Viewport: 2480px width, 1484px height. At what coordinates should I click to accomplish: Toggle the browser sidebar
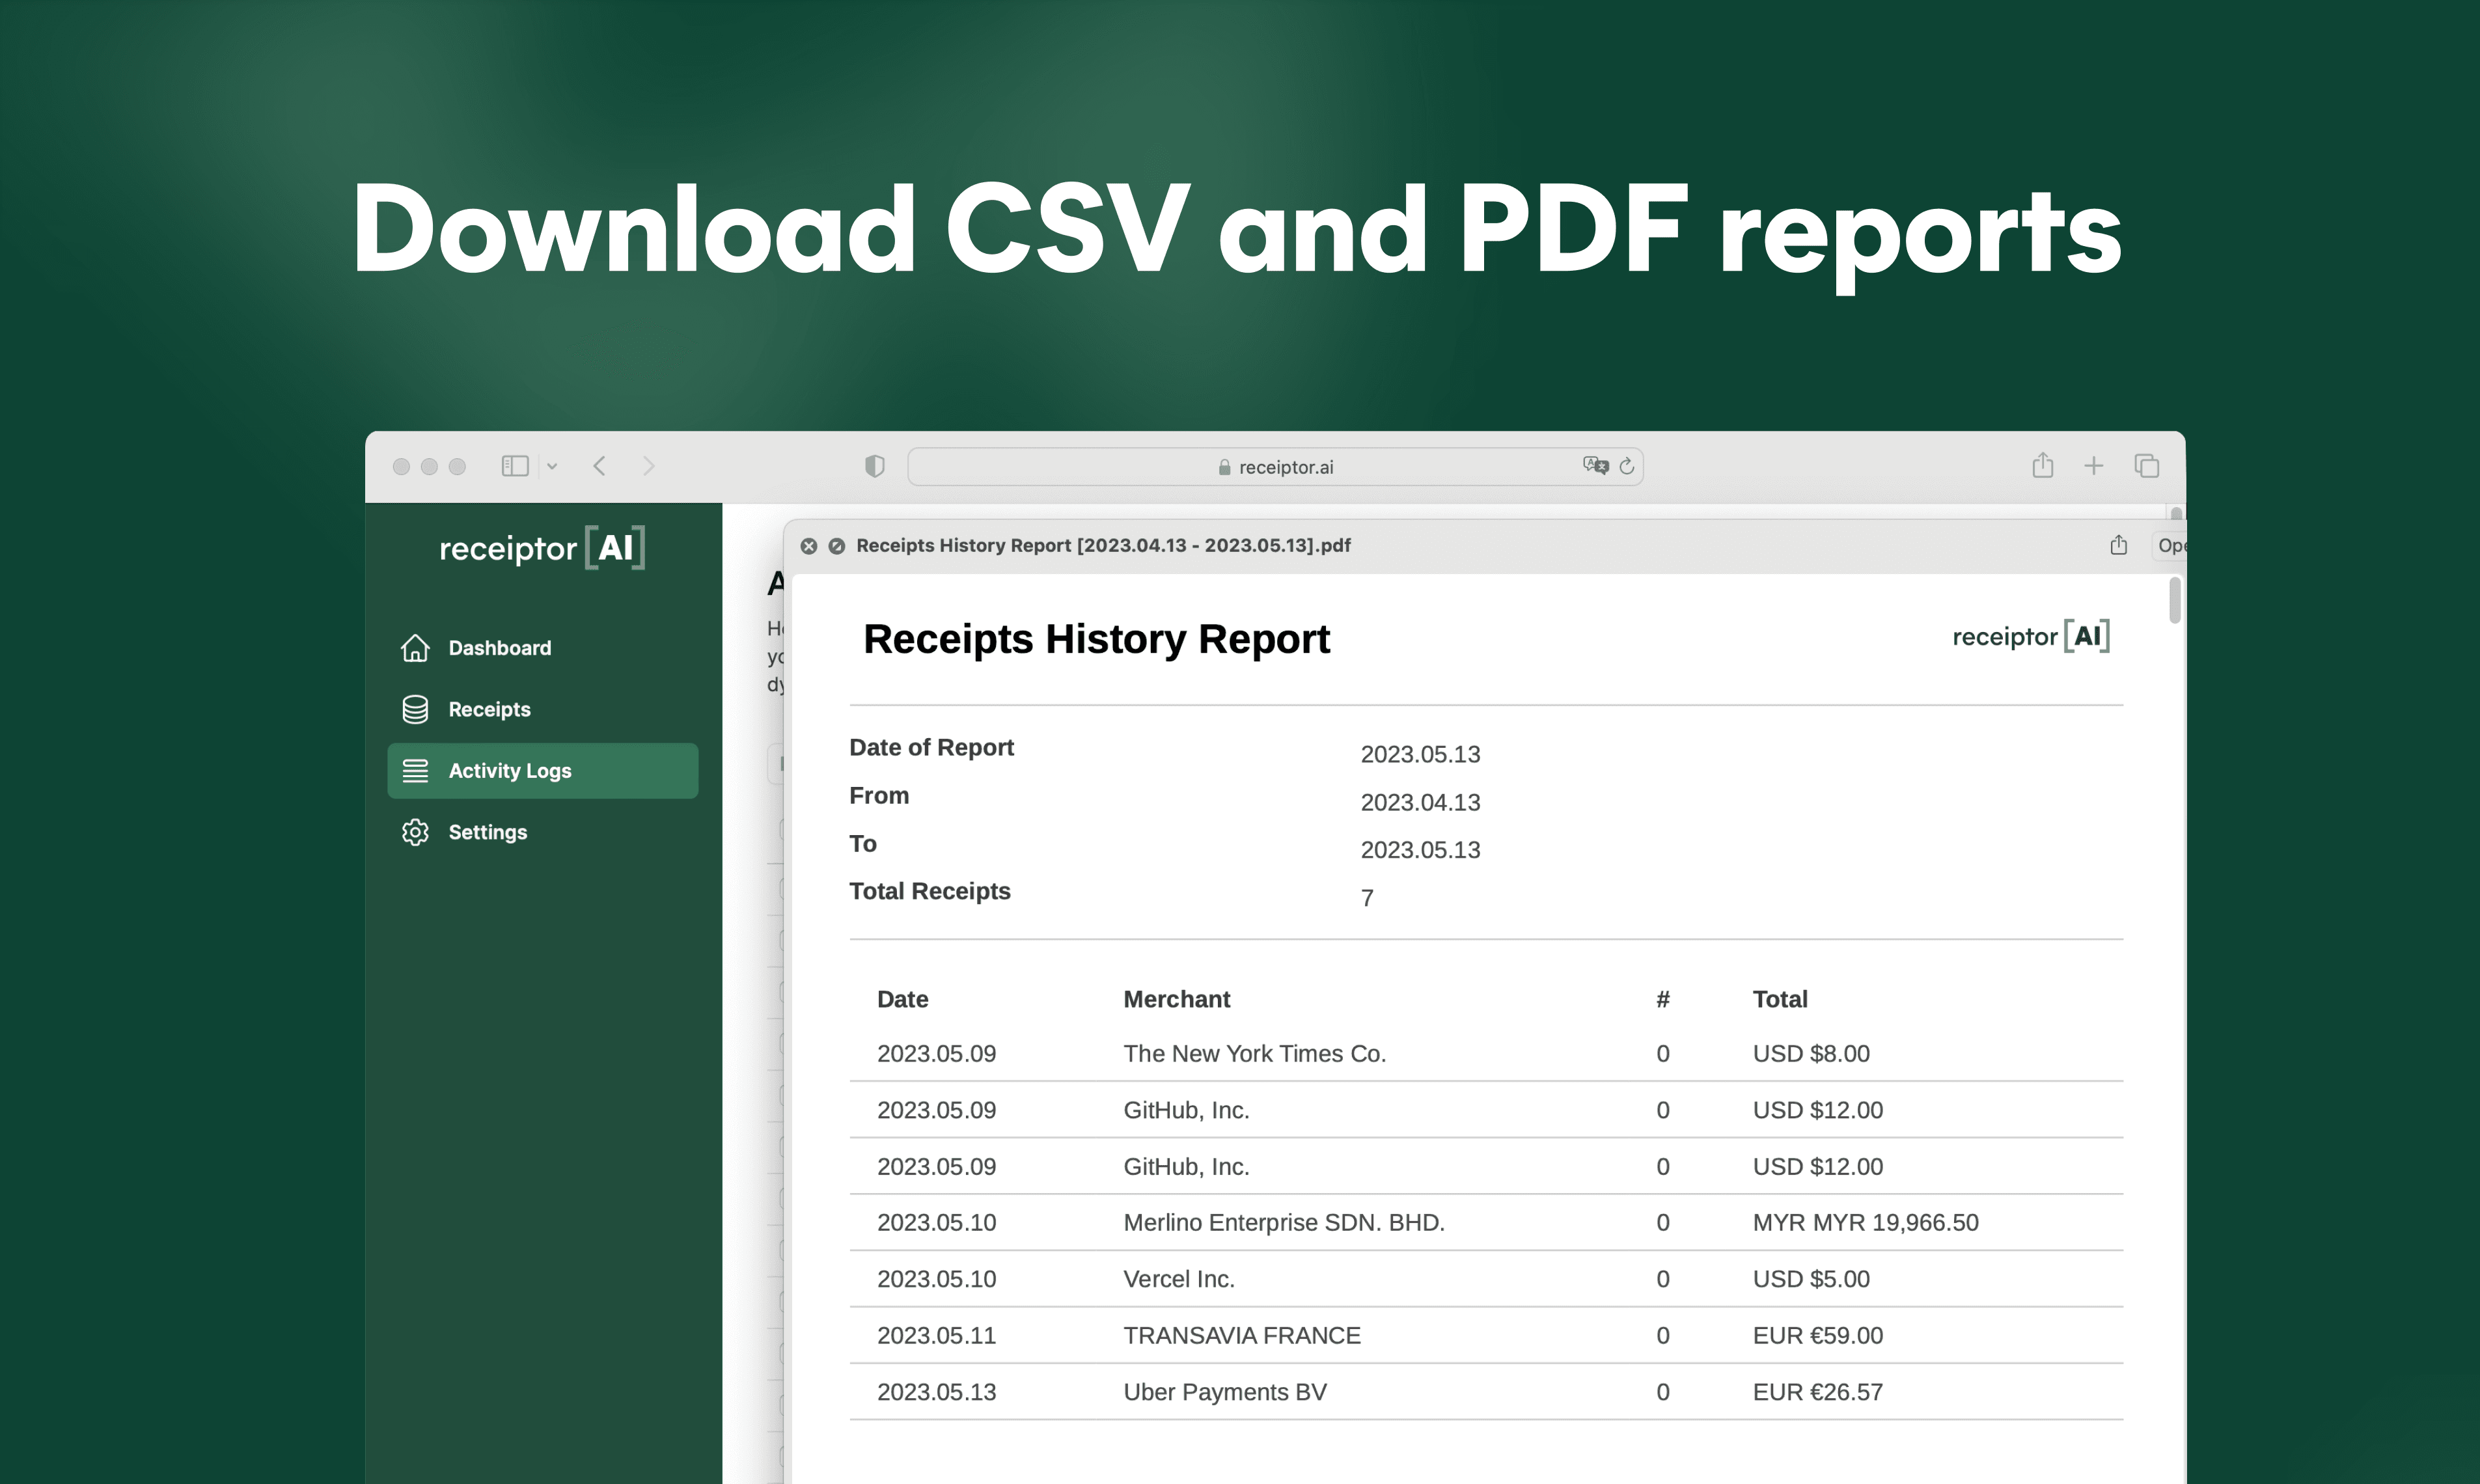coord(515,465)
